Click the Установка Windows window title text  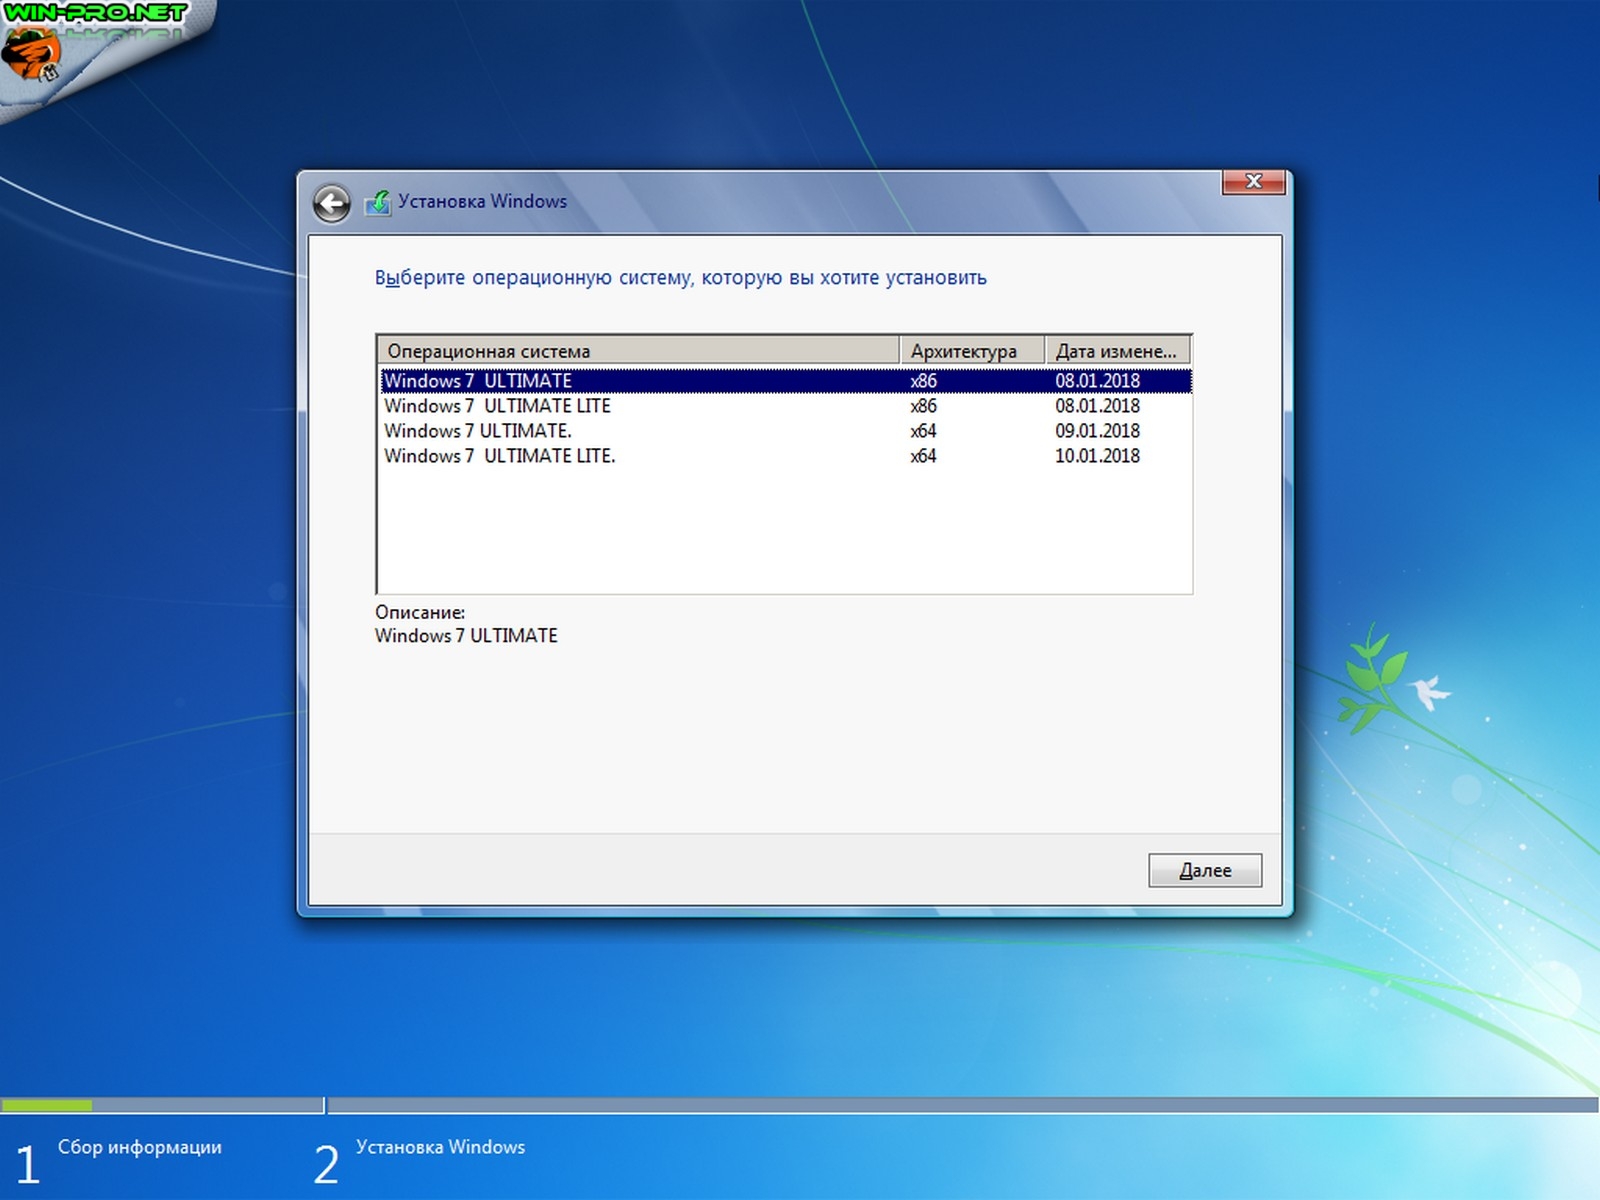click(x=482, y=201)
